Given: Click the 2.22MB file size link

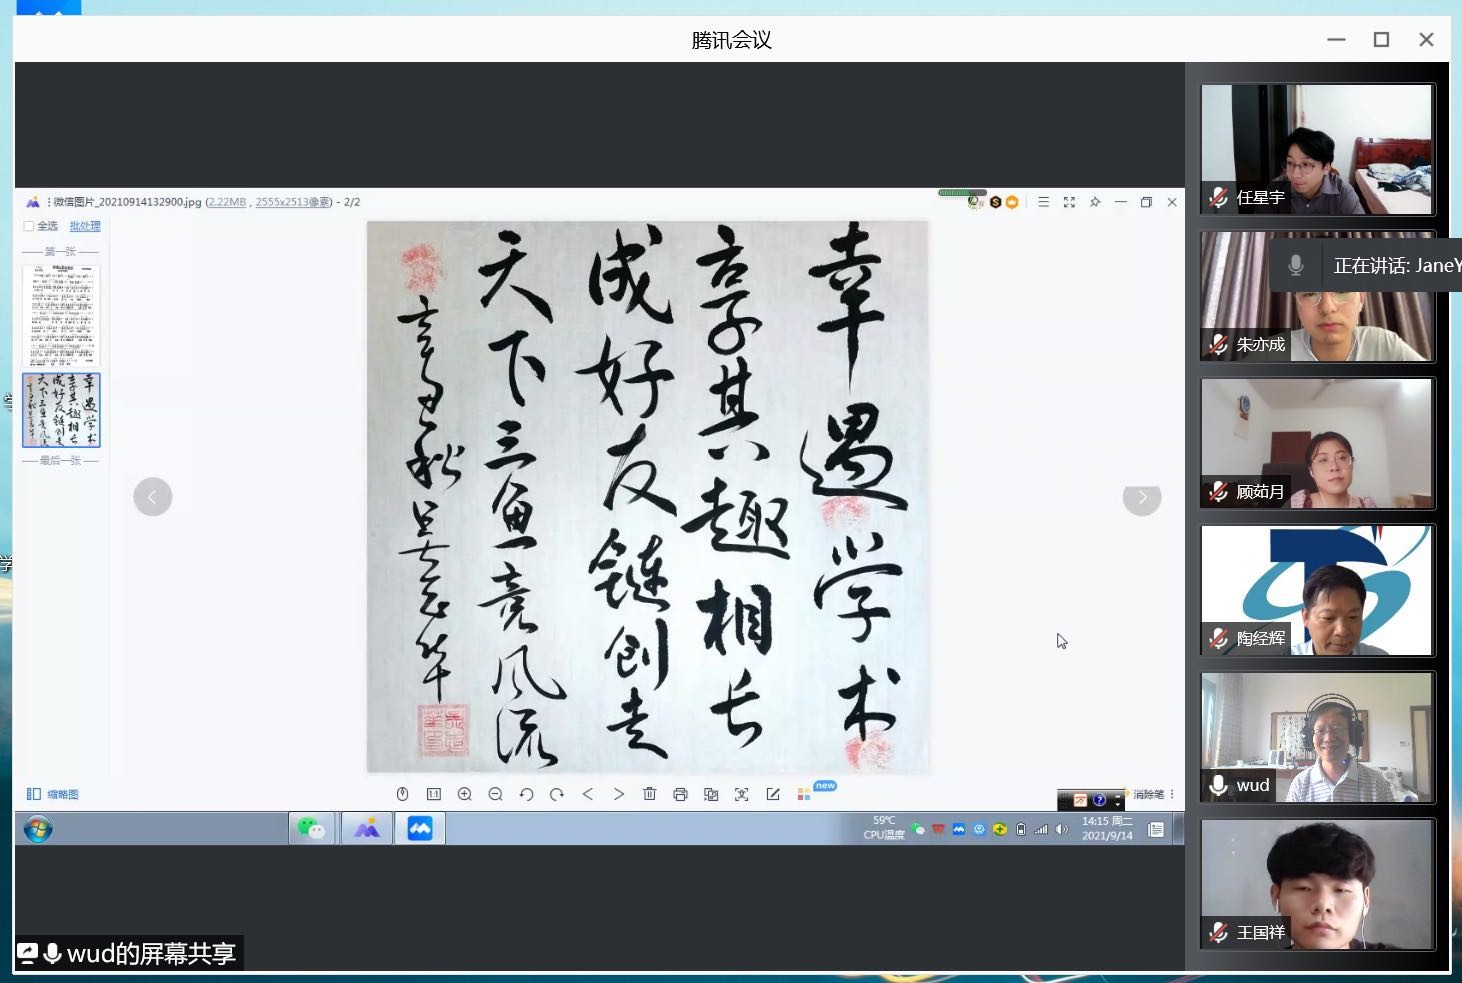Looking at the screenshot, I should coord(227,202).
